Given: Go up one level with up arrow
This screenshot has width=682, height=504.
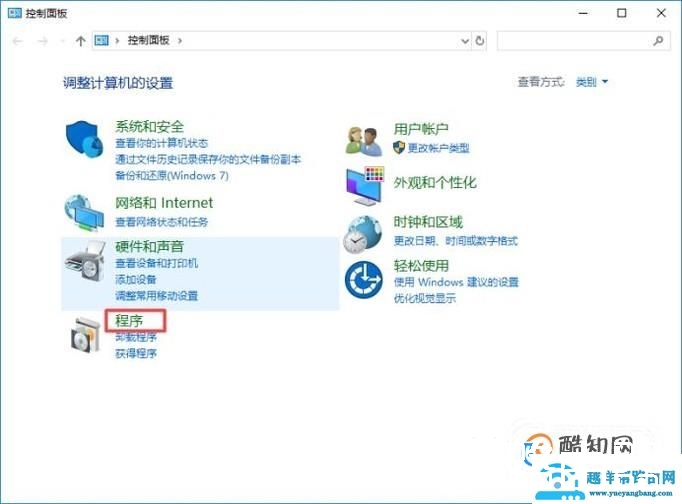Looking at the screenshot, I should [x=80, y=41].
